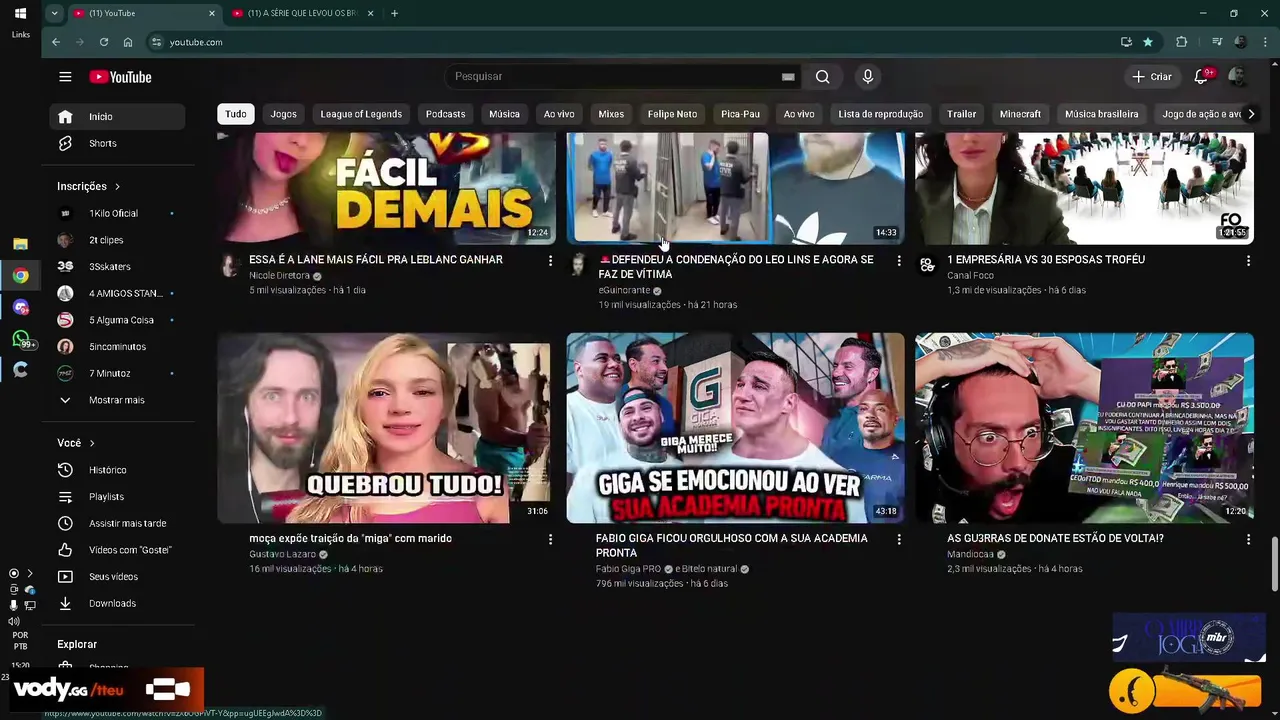This screenshot has height=720, width=1280.
Task: Open 1Kilo Oficial channel
Action: point(118,213)
